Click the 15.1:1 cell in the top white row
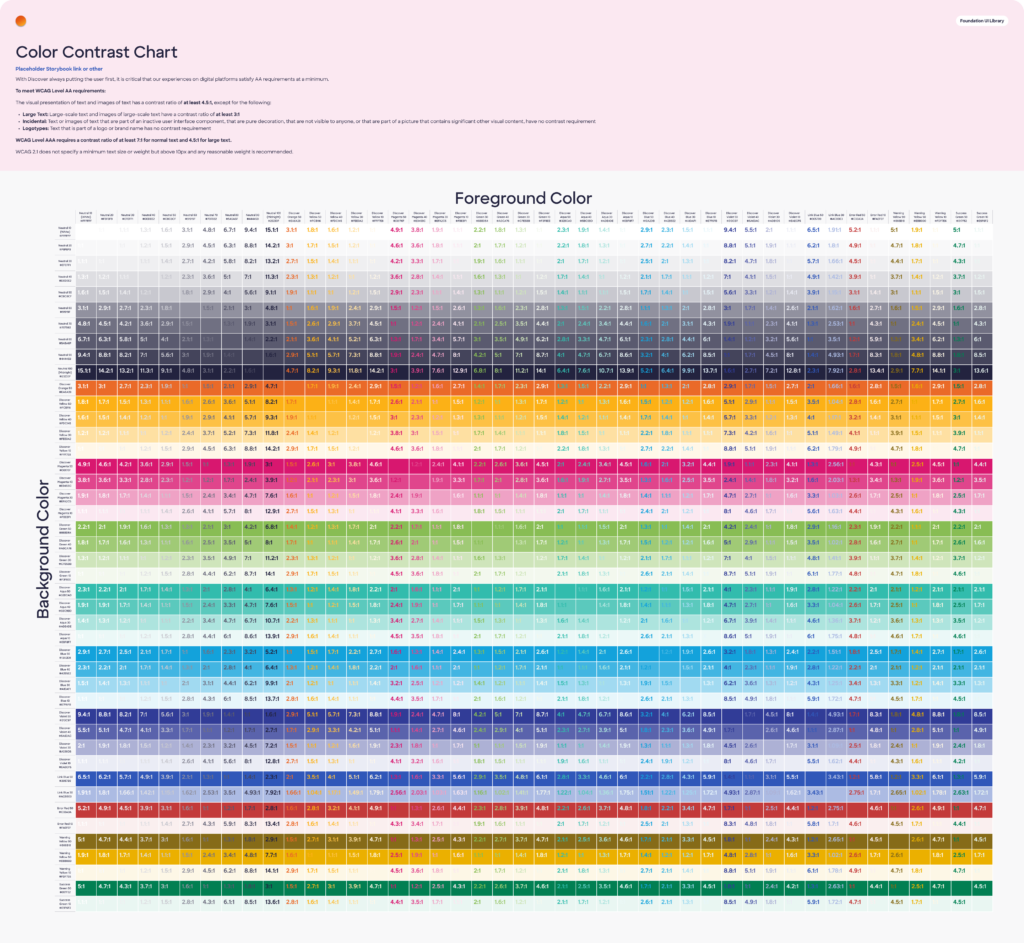This screenshot has height=943, width=1024. [272, 230]
